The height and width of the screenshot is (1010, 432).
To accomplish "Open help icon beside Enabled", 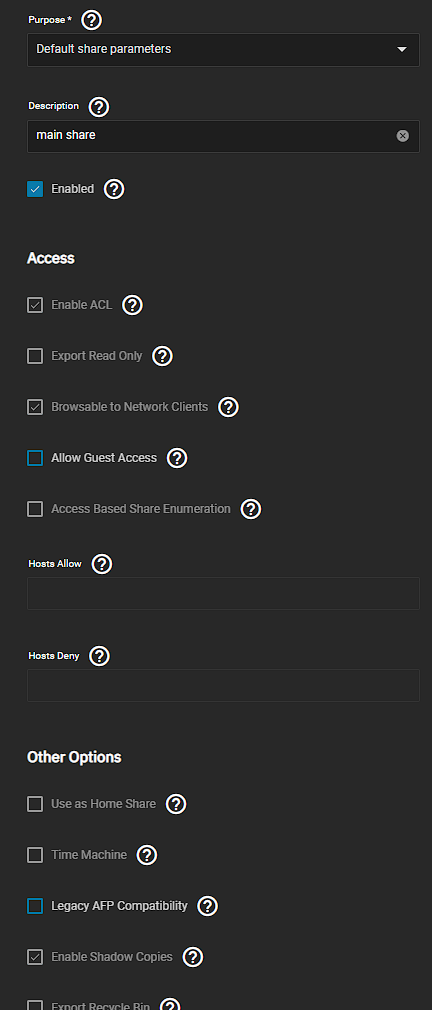I will click(x=114, y=189).
